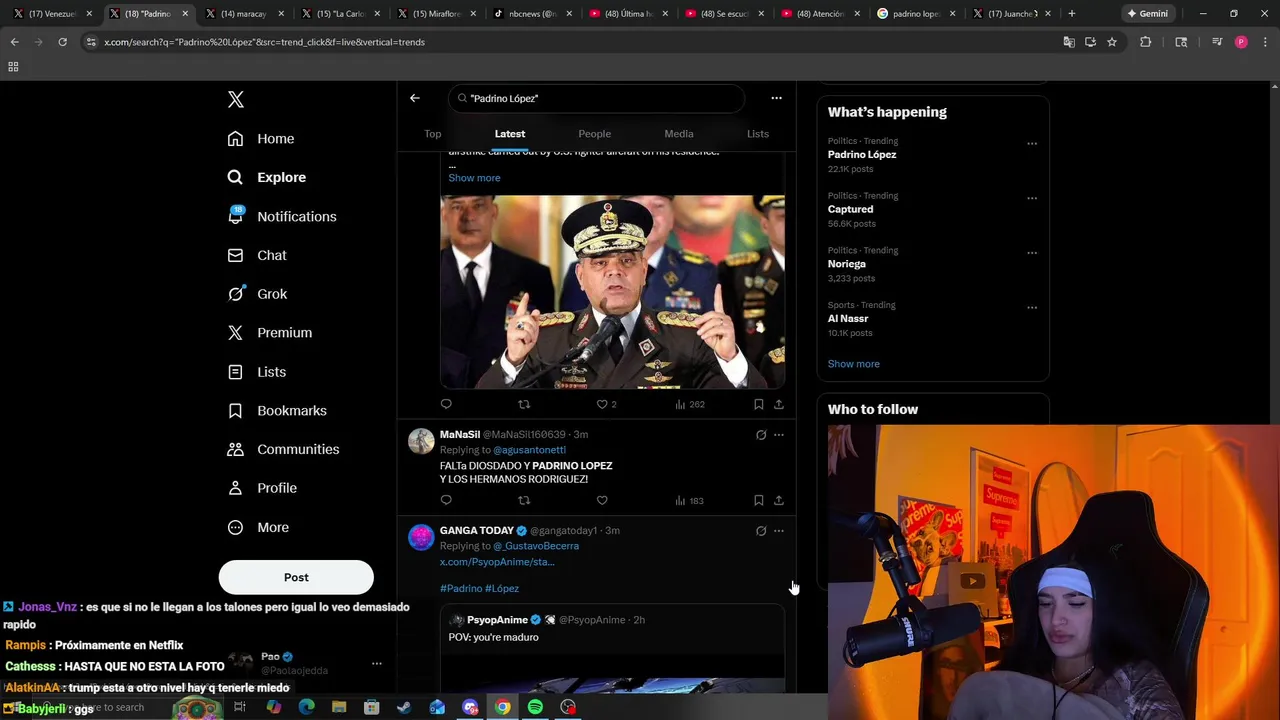
Task: Select the Latest search tab
Action: tap(510, 134)
